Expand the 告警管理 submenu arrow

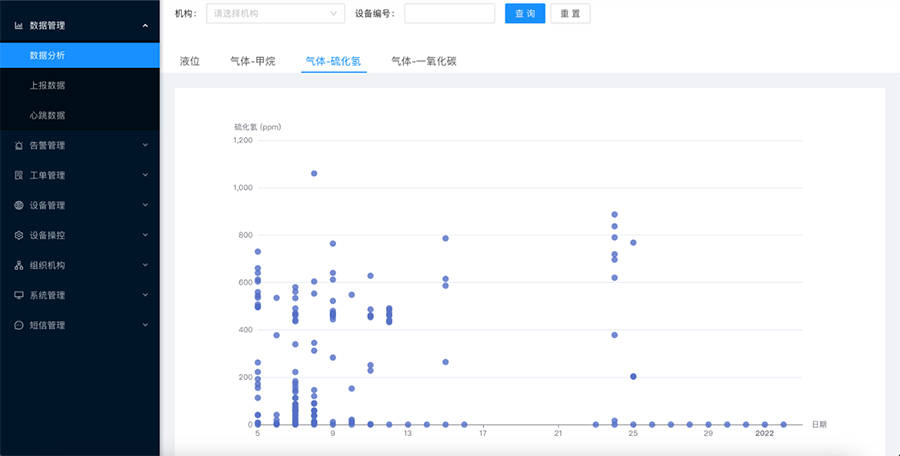(x=145, y=146)
